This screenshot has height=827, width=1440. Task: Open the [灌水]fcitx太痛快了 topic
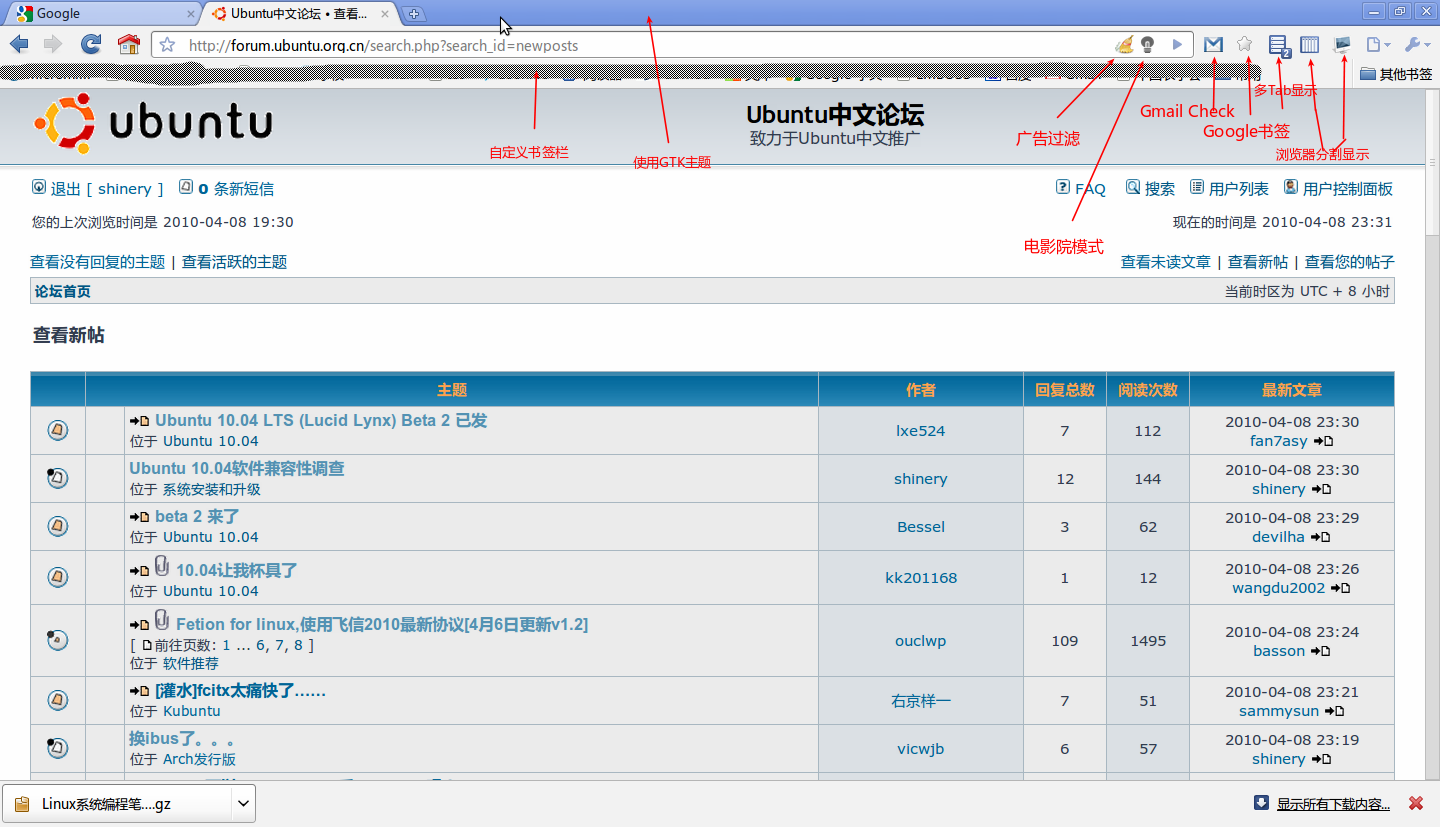tap(241, 691)
